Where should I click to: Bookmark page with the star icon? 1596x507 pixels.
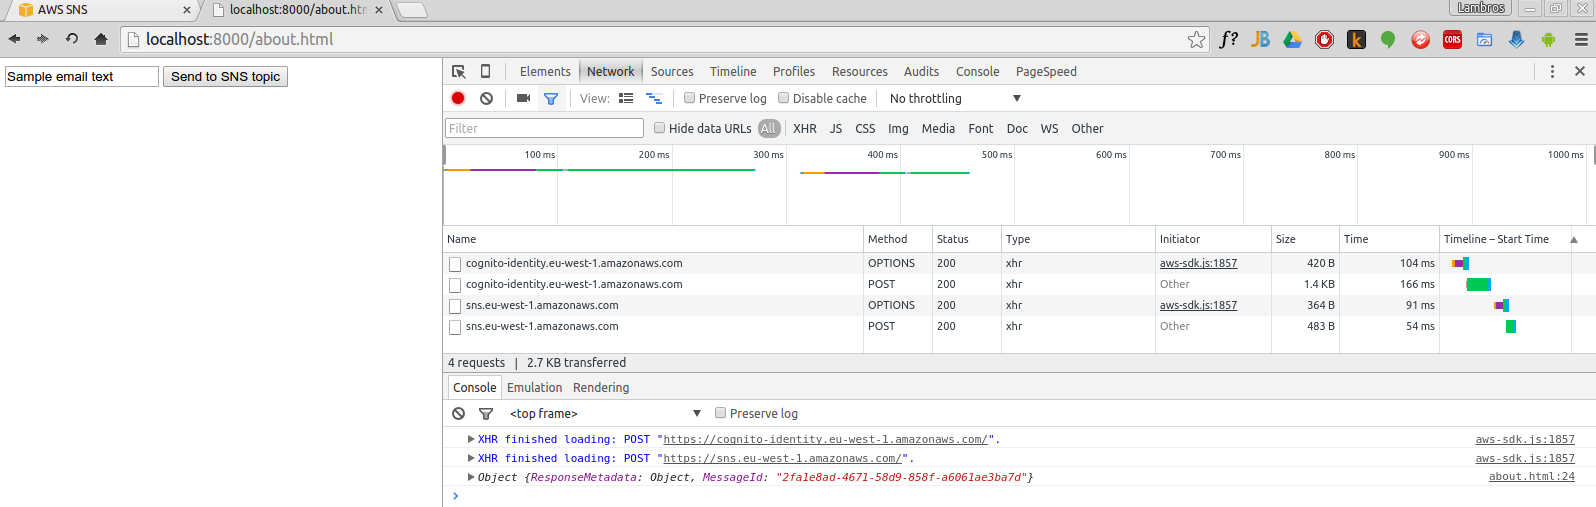[1196, 39]
